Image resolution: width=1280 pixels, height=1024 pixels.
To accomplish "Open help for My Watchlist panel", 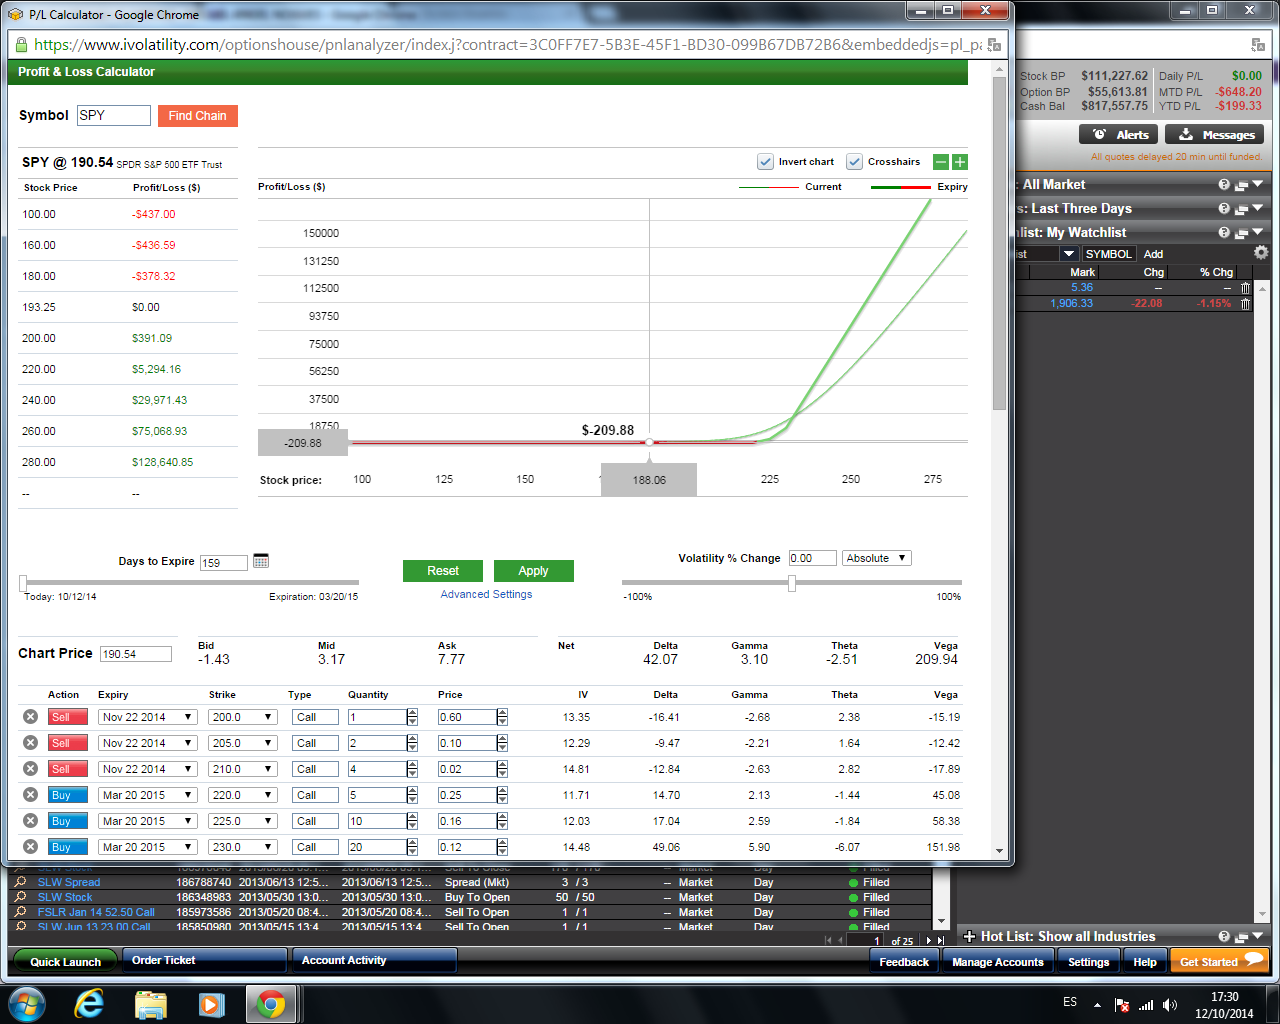I will (1224, 233).
